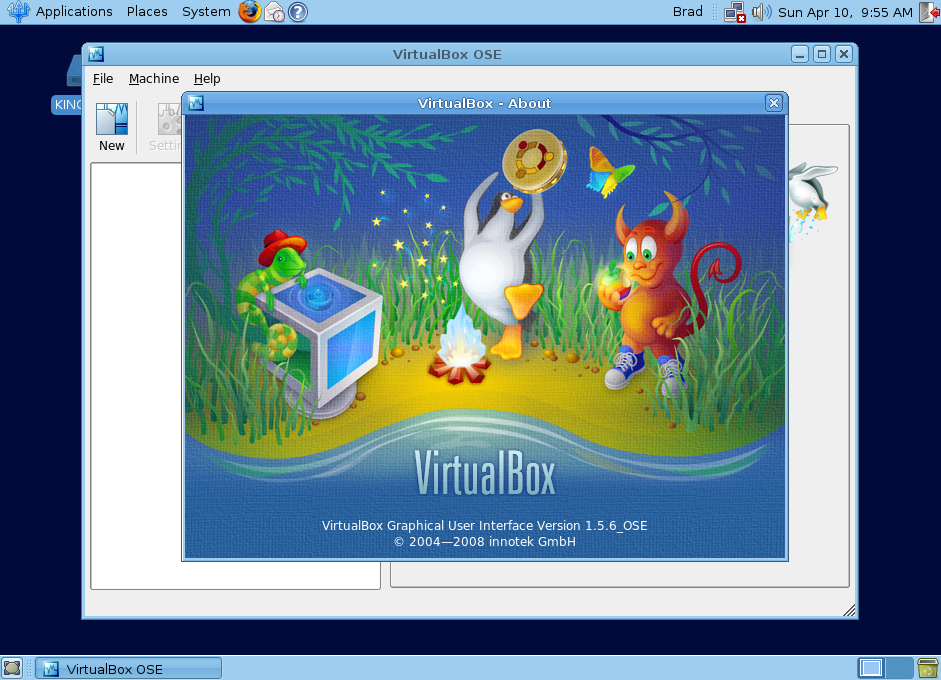
Task: Open the clock showing Sun Apr 10
Action: pyautogui.click(x=845, y=12)
